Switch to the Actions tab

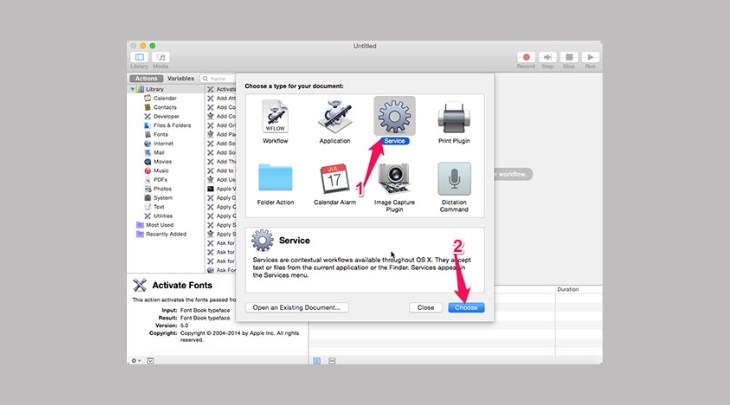(x=146, y=78)
